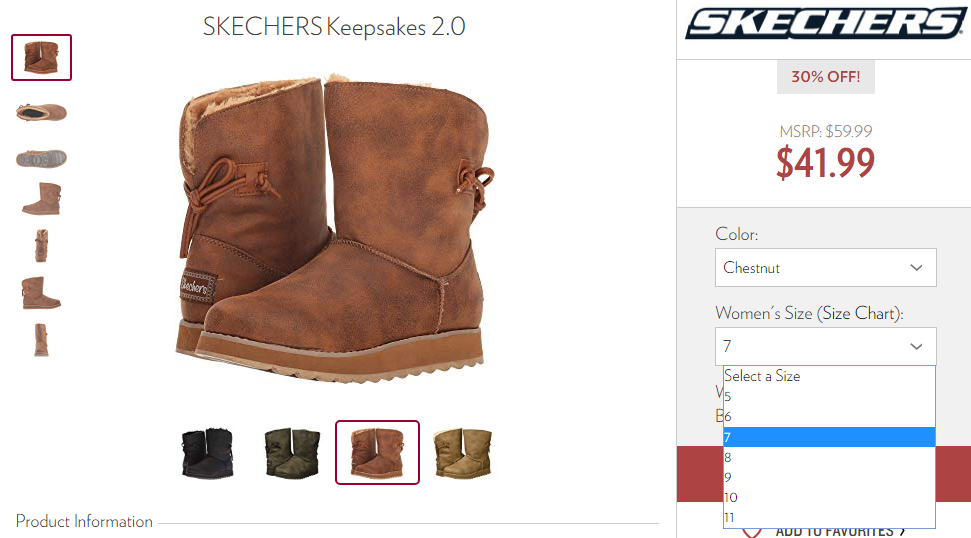The height and width of the screenshot is (538, 971).
Task: View the top-down boot thumbnail
Action: [x=41, y=112]
